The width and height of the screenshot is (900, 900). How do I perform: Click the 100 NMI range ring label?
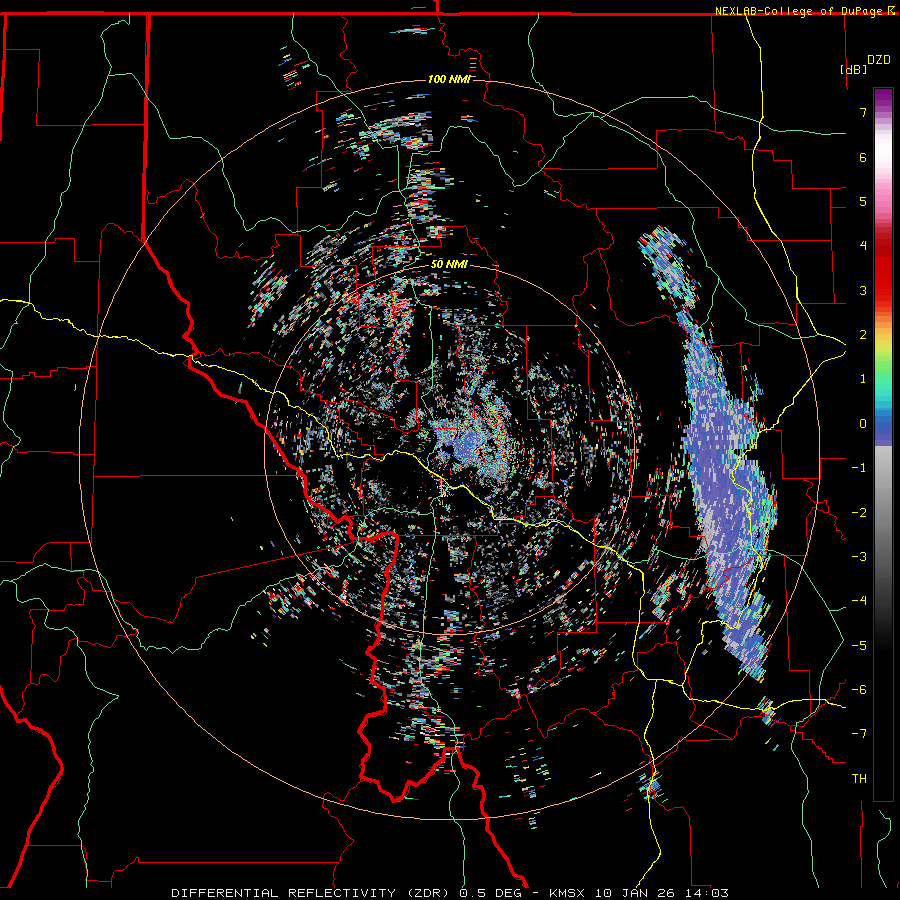[x=449, y=79]
